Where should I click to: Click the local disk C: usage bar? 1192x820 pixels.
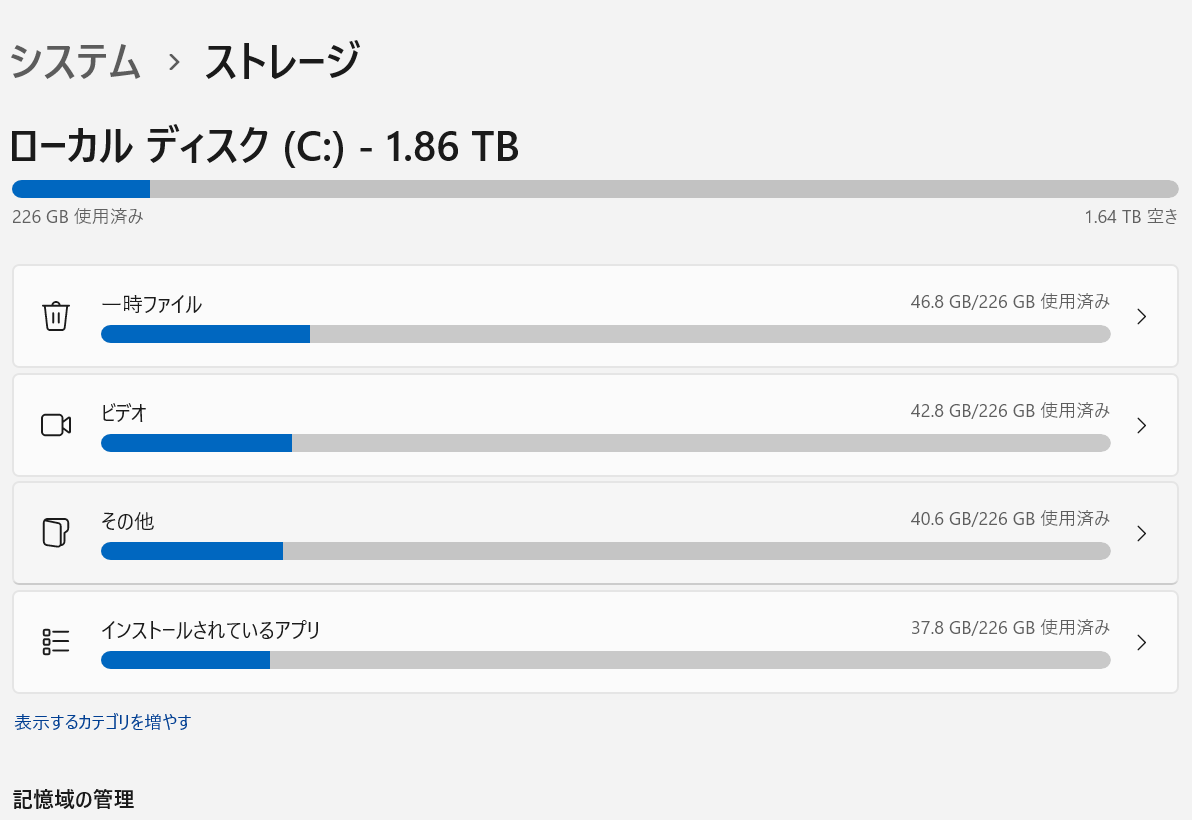pos(595,189)
